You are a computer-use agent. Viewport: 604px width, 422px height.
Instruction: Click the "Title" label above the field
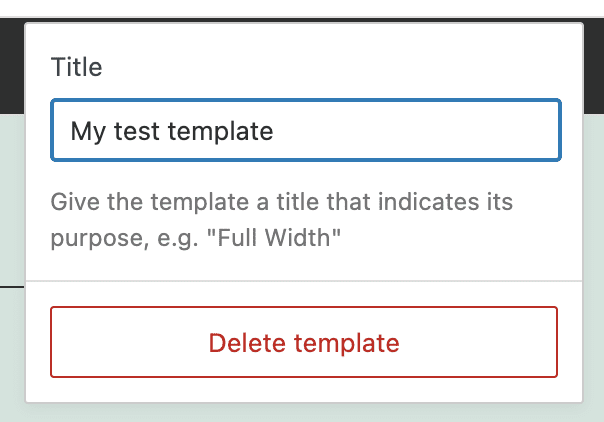tap(76, 68)
